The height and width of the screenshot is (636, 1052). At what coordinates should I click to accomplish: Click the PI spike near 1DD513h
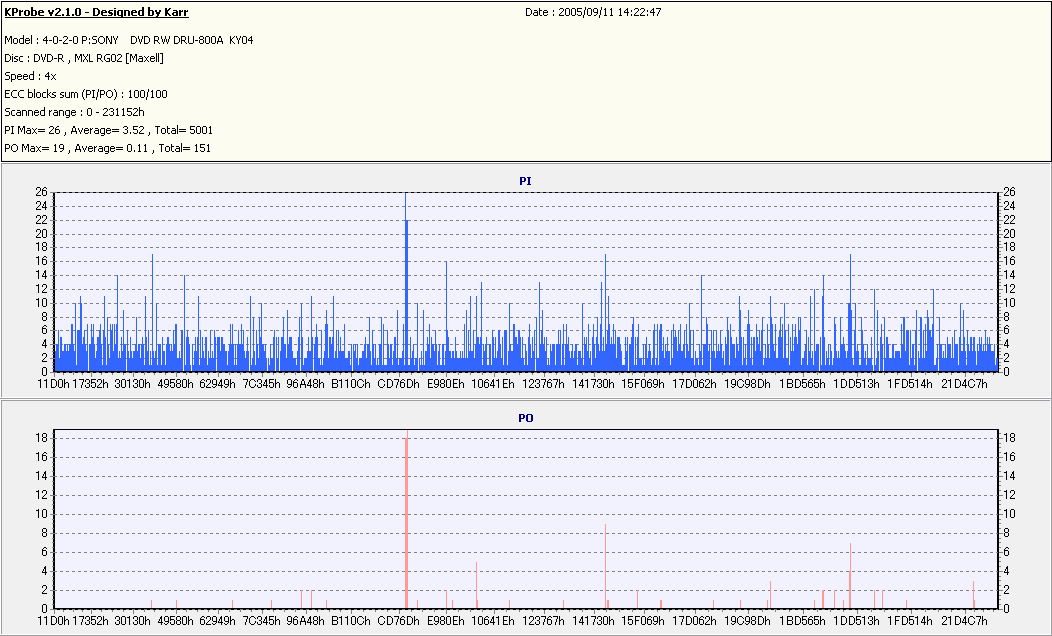click(x=851, y=313)
